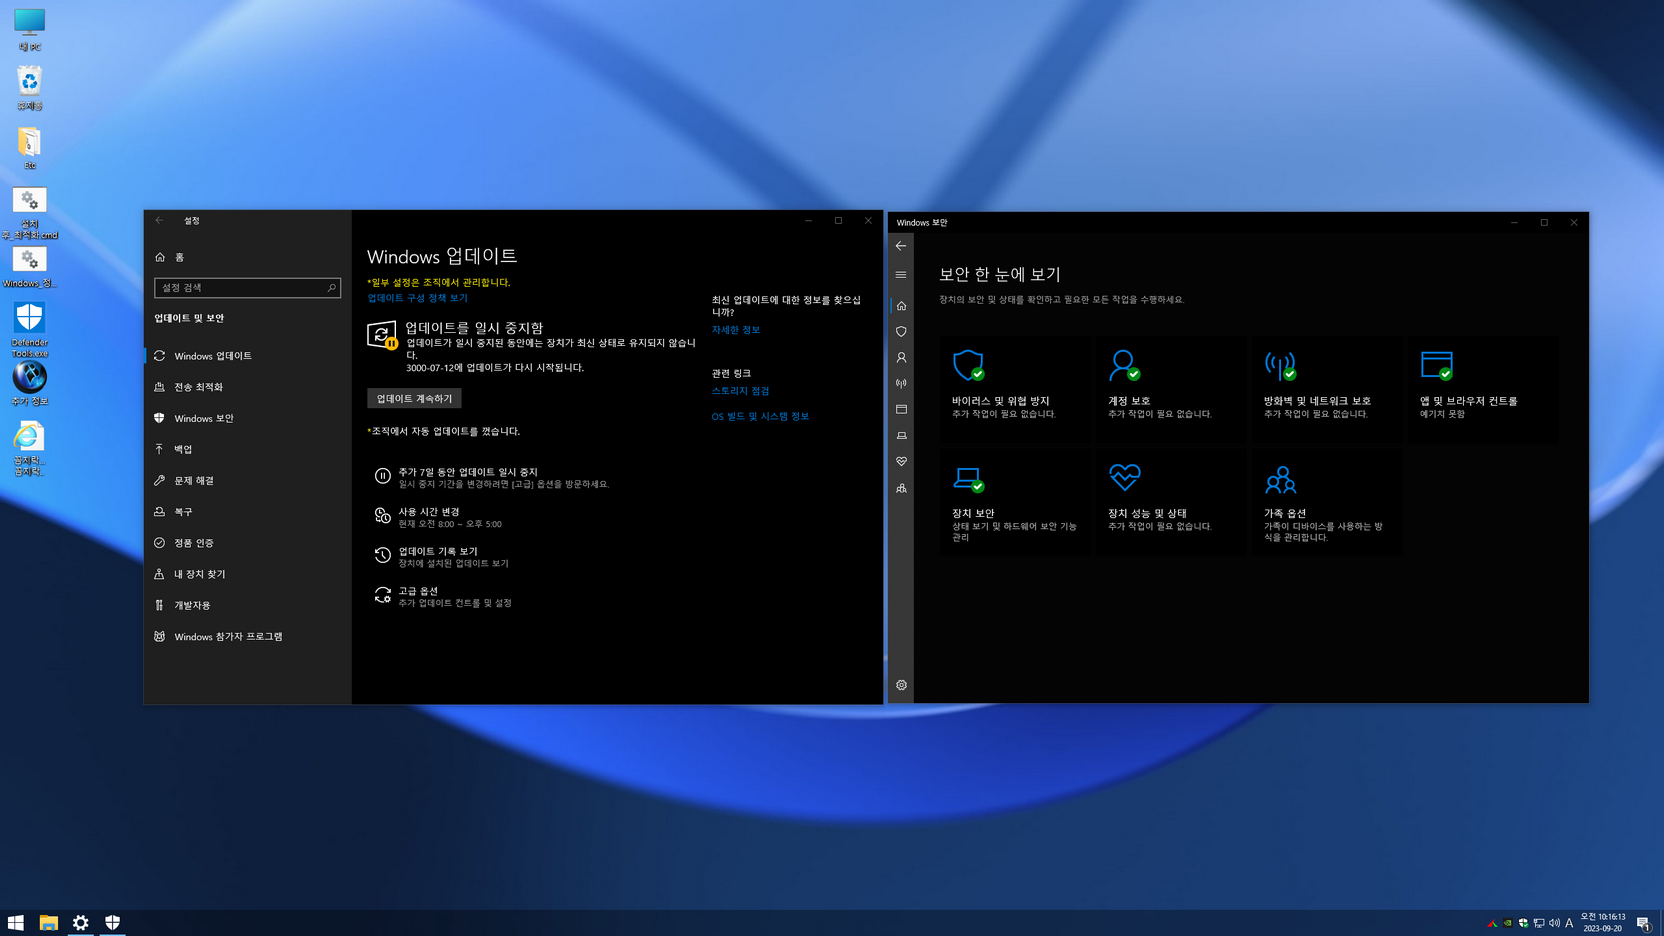
Task: Click network tray icon
Action: [1539, 923]
